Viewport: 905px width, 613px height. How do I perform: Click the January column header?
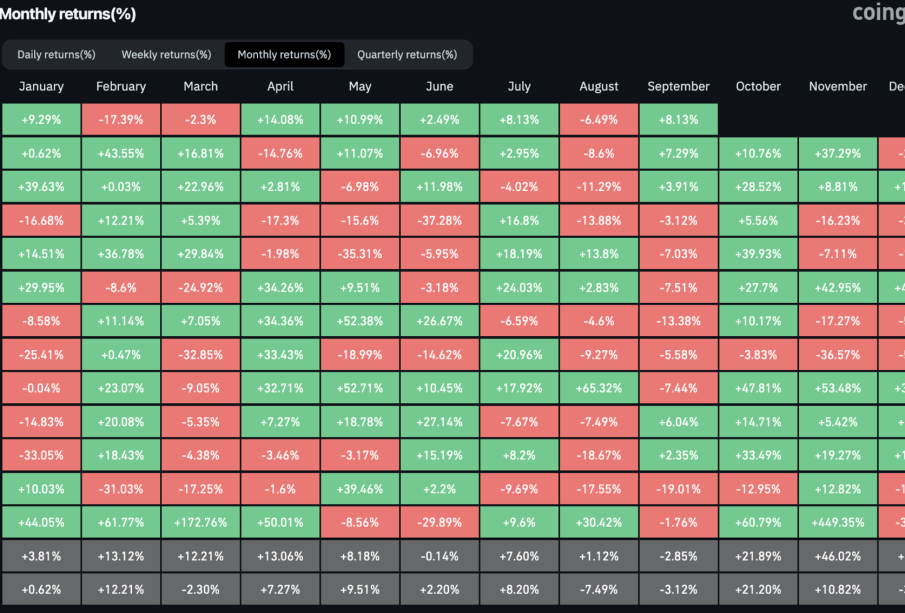pos(41,86)
